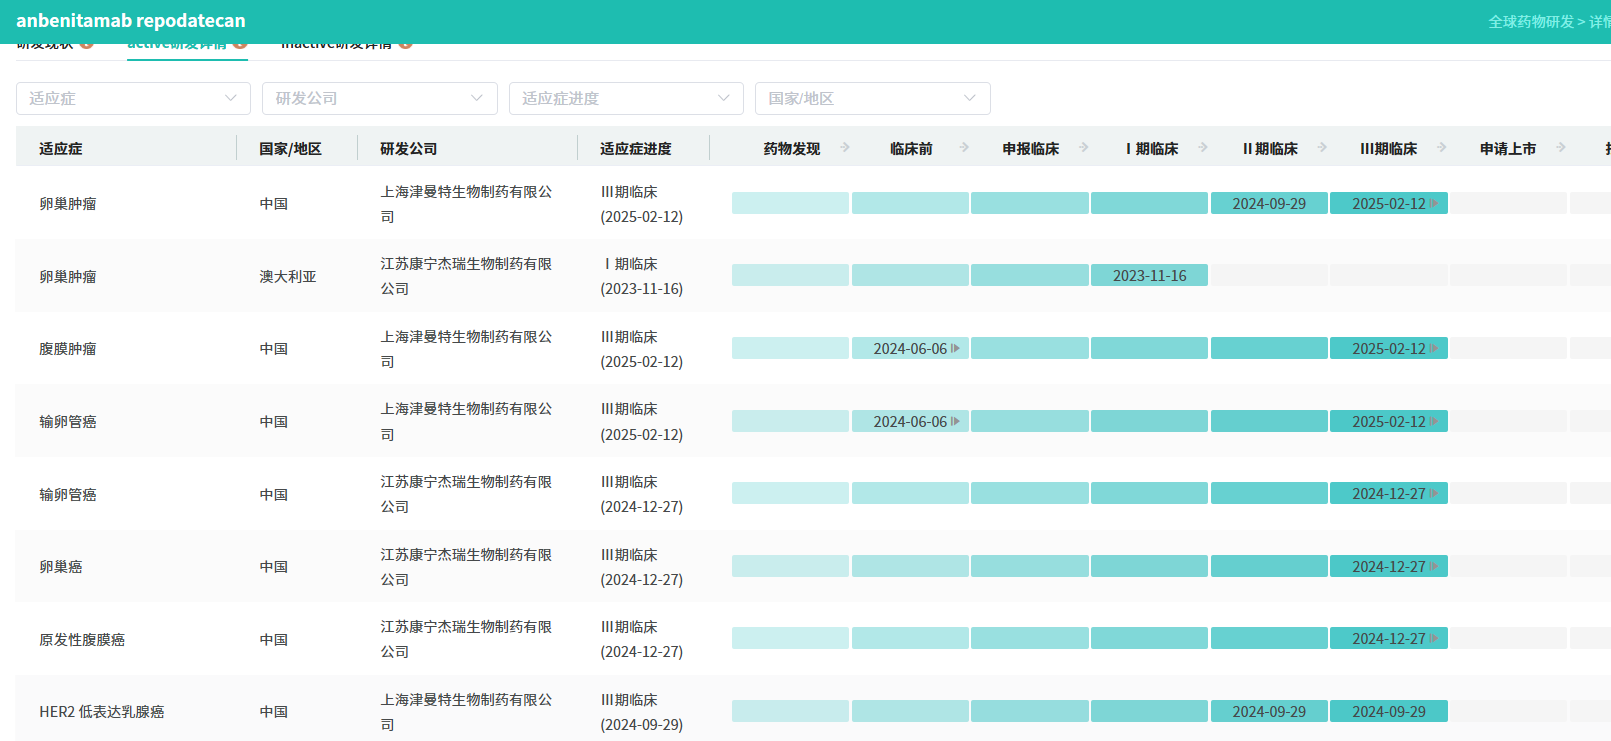Expand the 国家/地区 filter dropdown
The height and width of the screenshot is (741, 1611).
[872, 98]
